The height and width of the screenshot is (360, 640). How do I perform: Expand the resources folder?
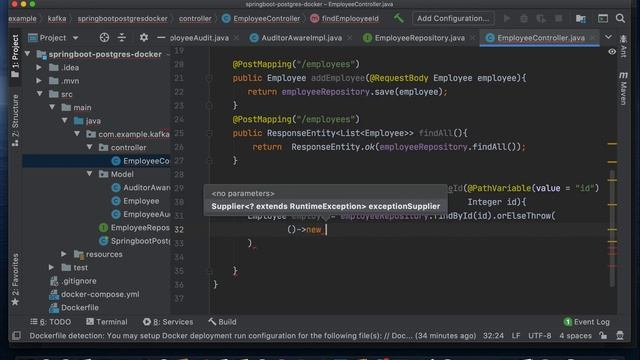click(64, 254)
